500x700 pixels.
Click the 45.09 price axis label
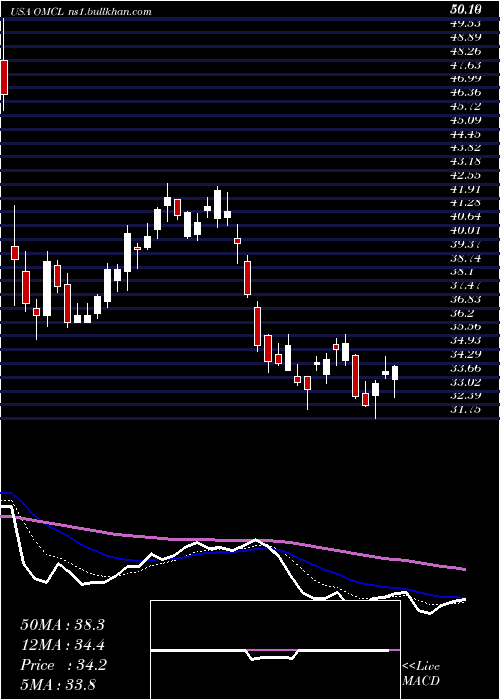[465, 120]
